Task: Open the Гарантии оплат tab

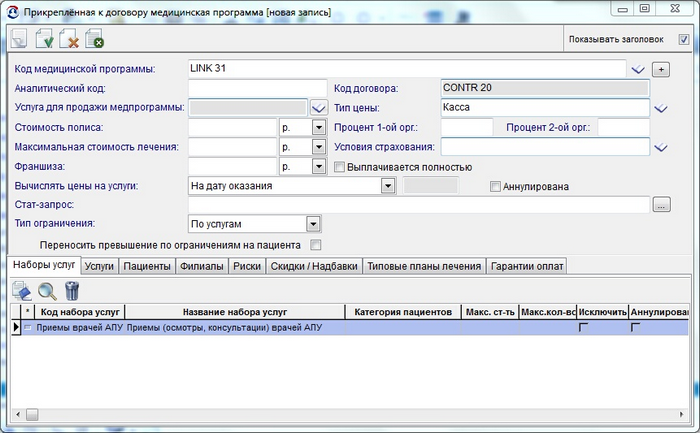Action: pyautogui.click(x=527, y=266)
